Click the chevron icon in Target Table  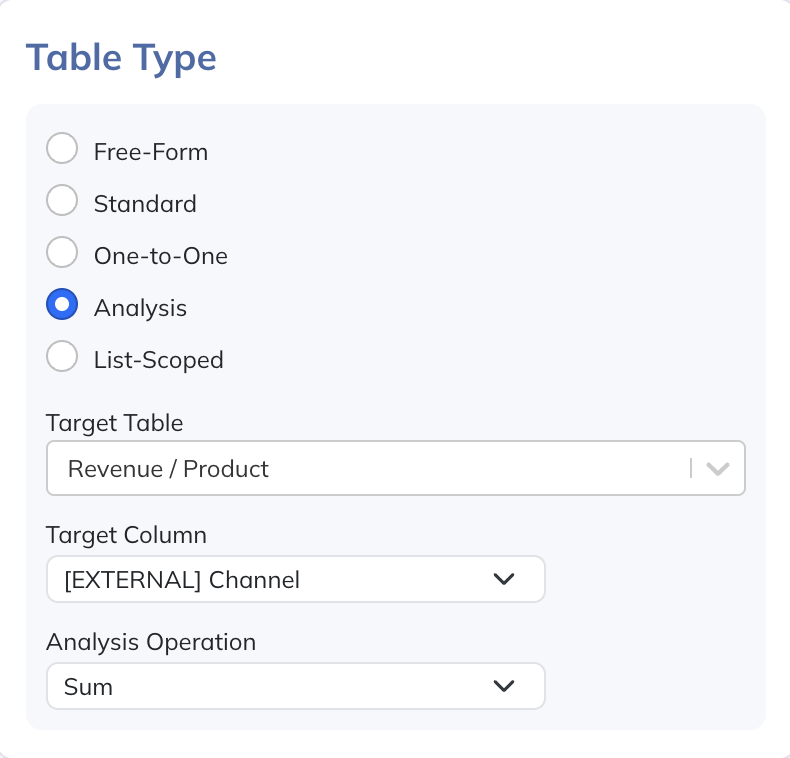point(717,468)
